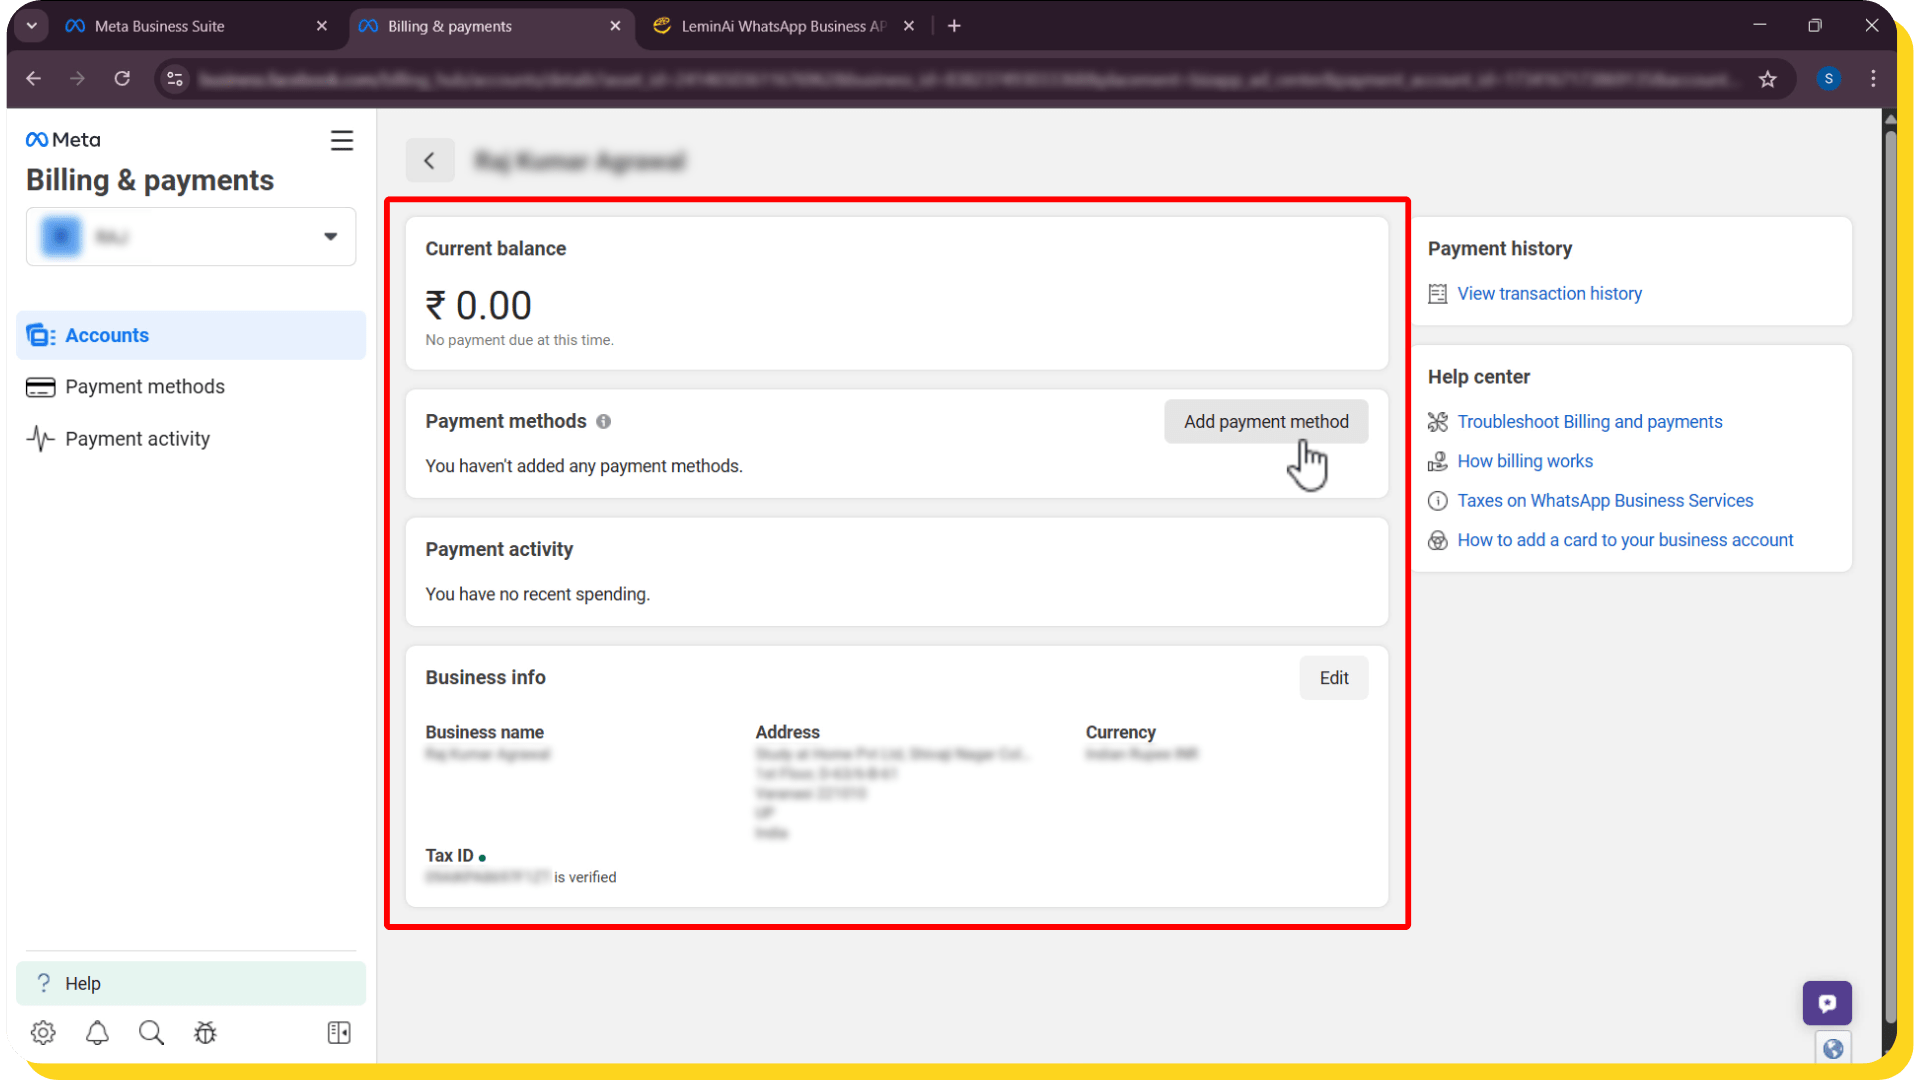The image size is (1920, 1080).
Task: Switch to the Meta Business Suite tab
Action: (160, 26)
